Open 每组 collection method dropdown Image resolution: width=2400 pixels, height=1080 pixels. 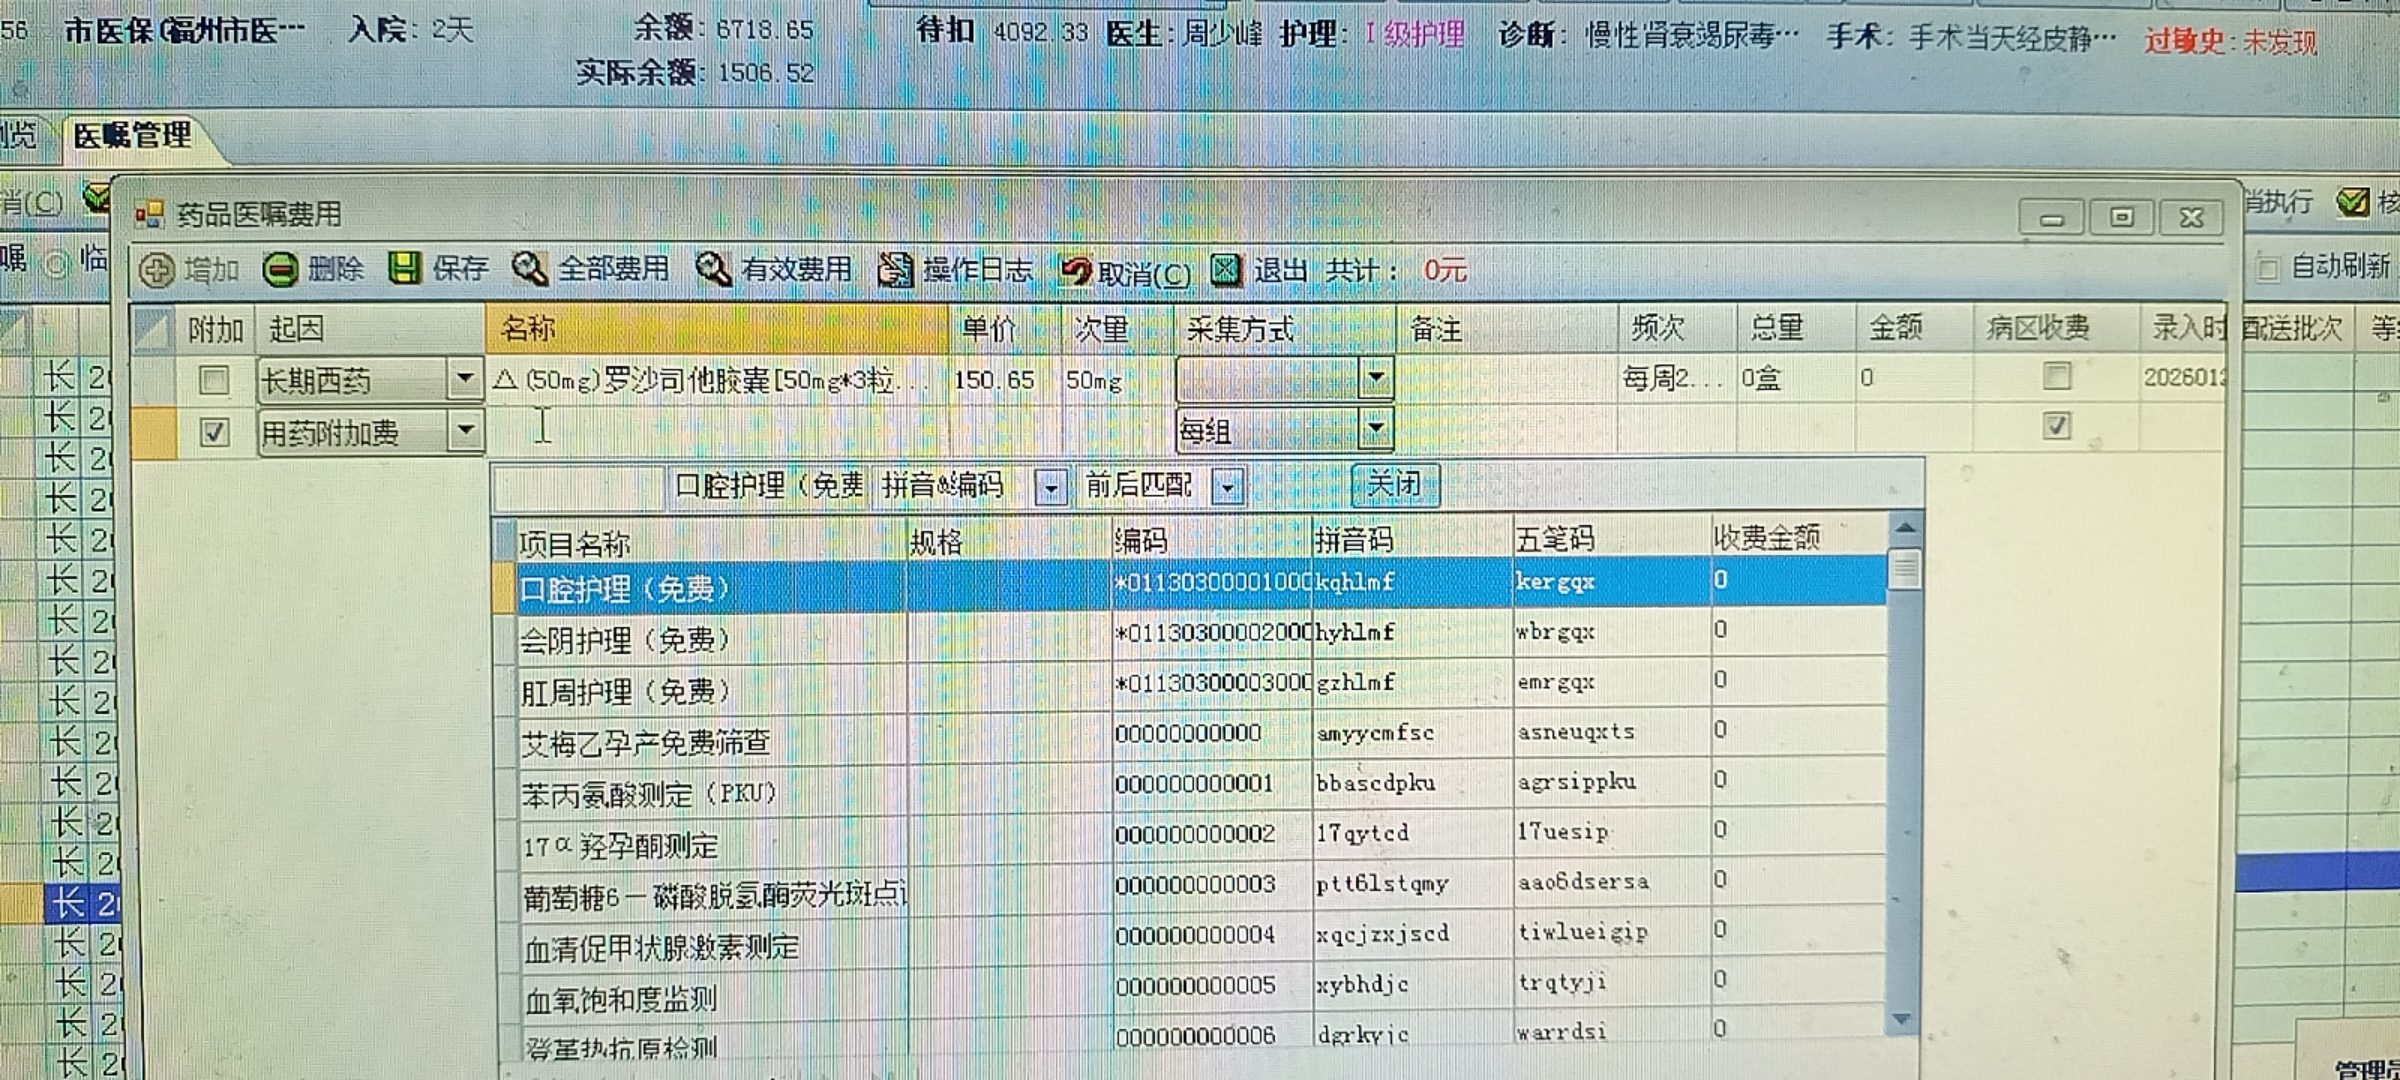[x=1375, y=429]
